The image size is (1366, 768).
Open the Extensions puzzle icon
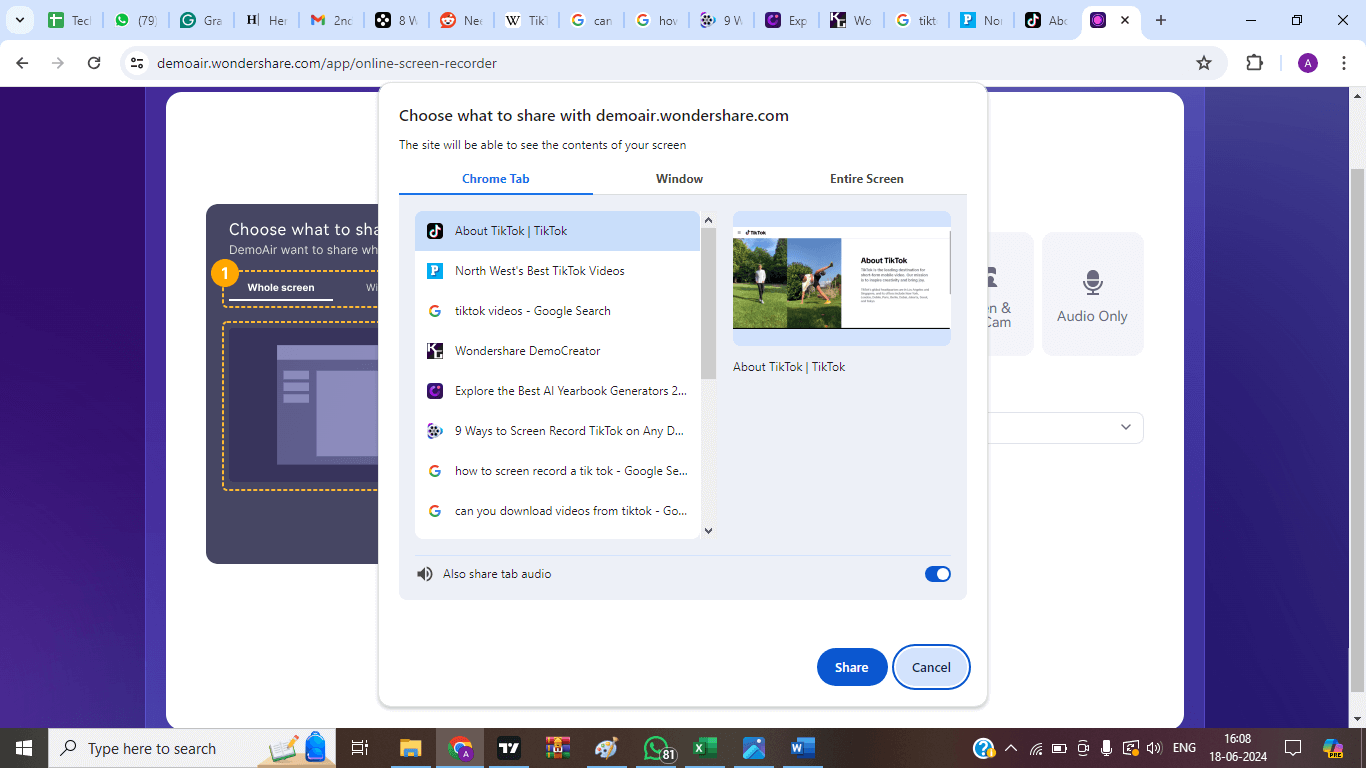click(x=1254, y=63)
